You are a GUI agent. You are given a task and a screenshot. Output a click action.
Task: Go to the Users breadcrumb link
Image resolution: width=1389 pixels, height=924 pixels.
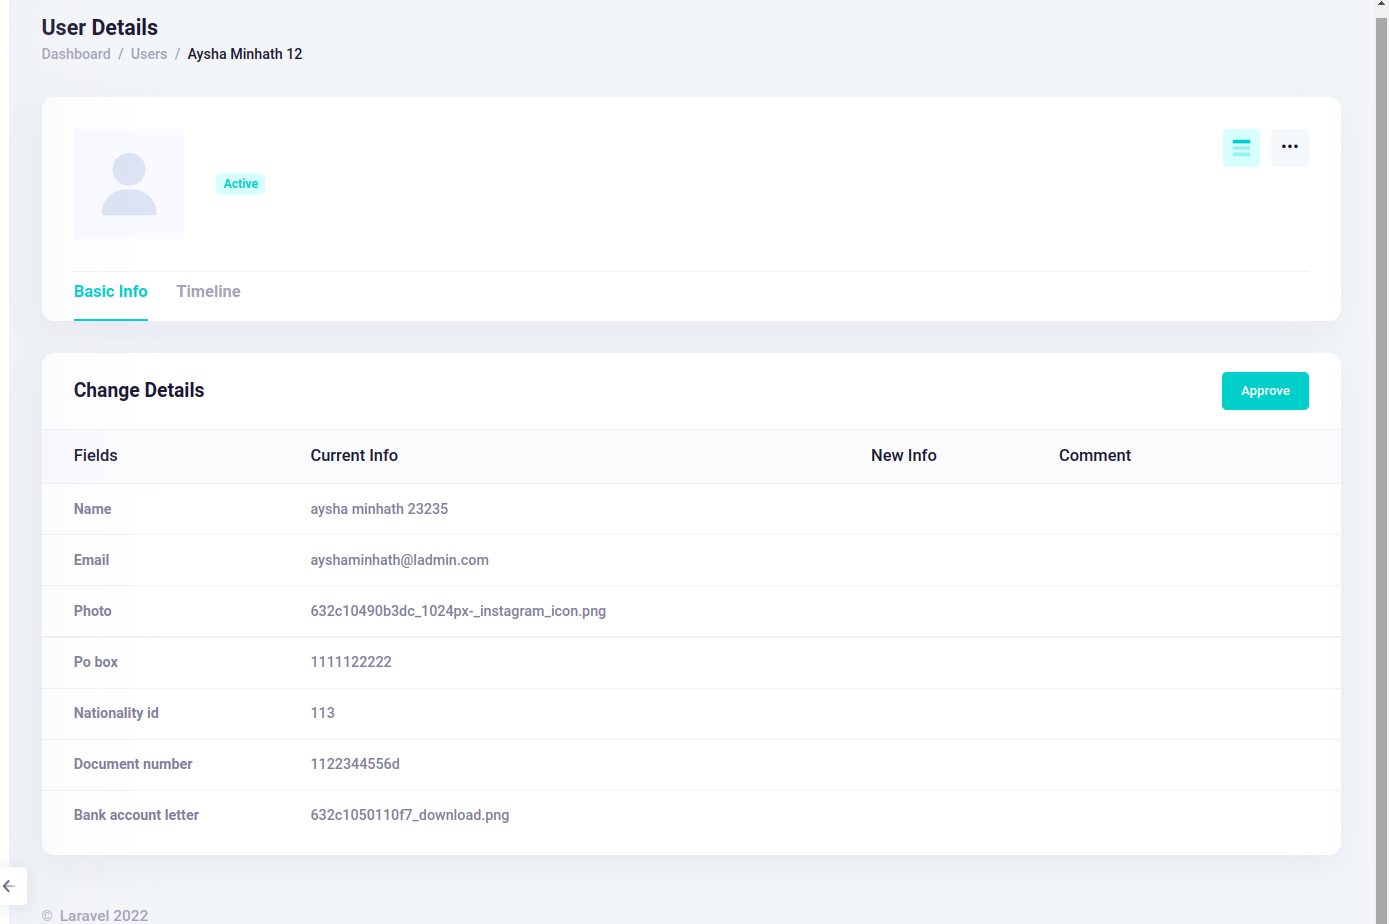coord(149,54)
